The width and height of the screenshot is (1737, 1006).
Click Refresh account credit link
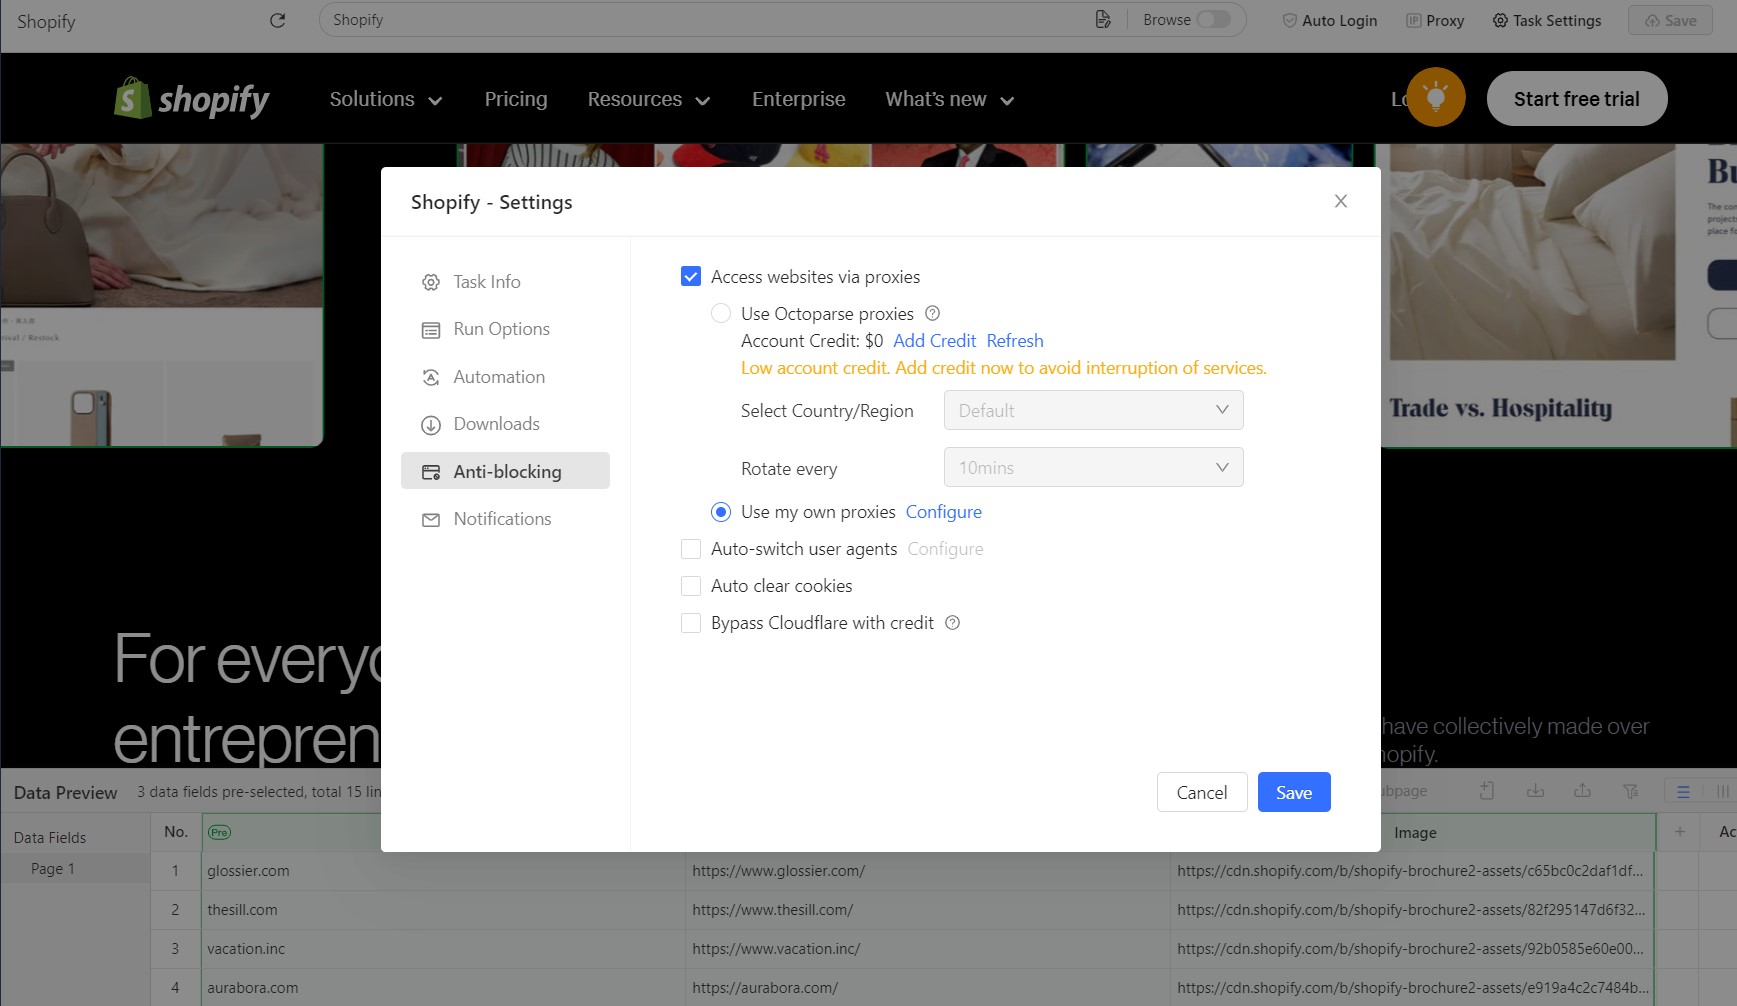(x=1015, y=341)
